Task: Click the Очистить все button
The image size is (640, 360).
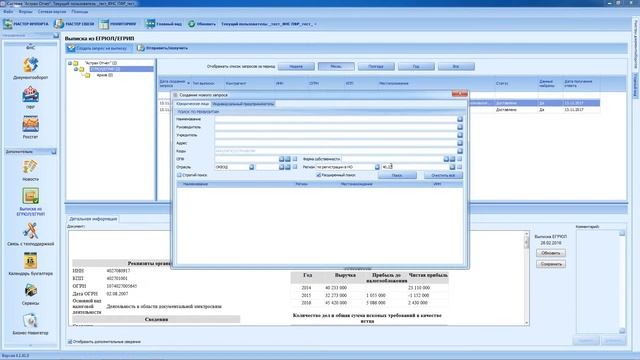Action: pyautogui.click(x=443, y=176)
